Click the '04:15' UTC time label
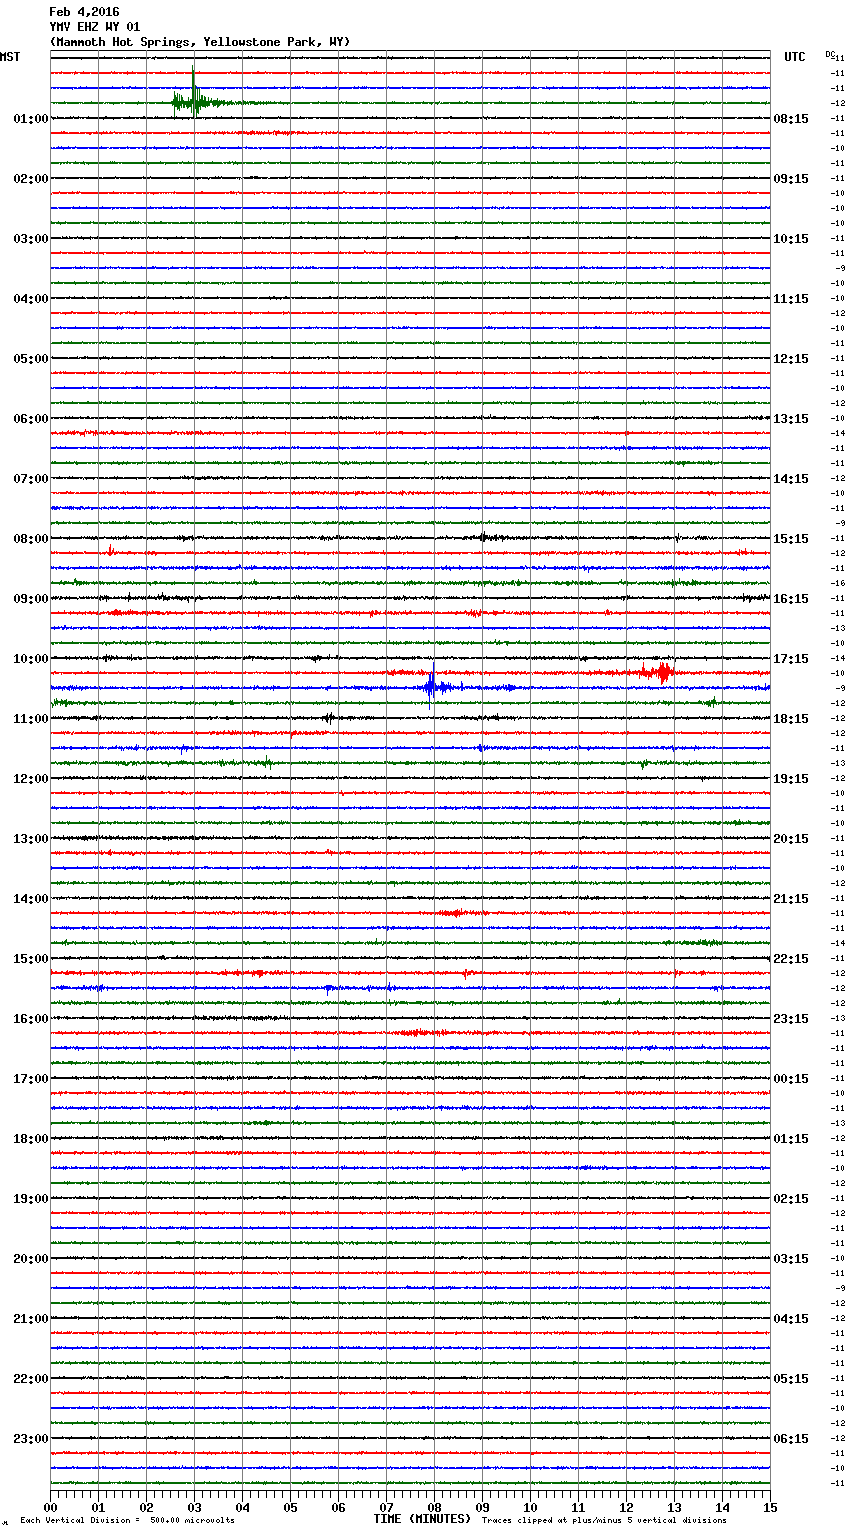Image resolution: width=850 pixels, height=1534 pixels. click(x=791, y=1319)
